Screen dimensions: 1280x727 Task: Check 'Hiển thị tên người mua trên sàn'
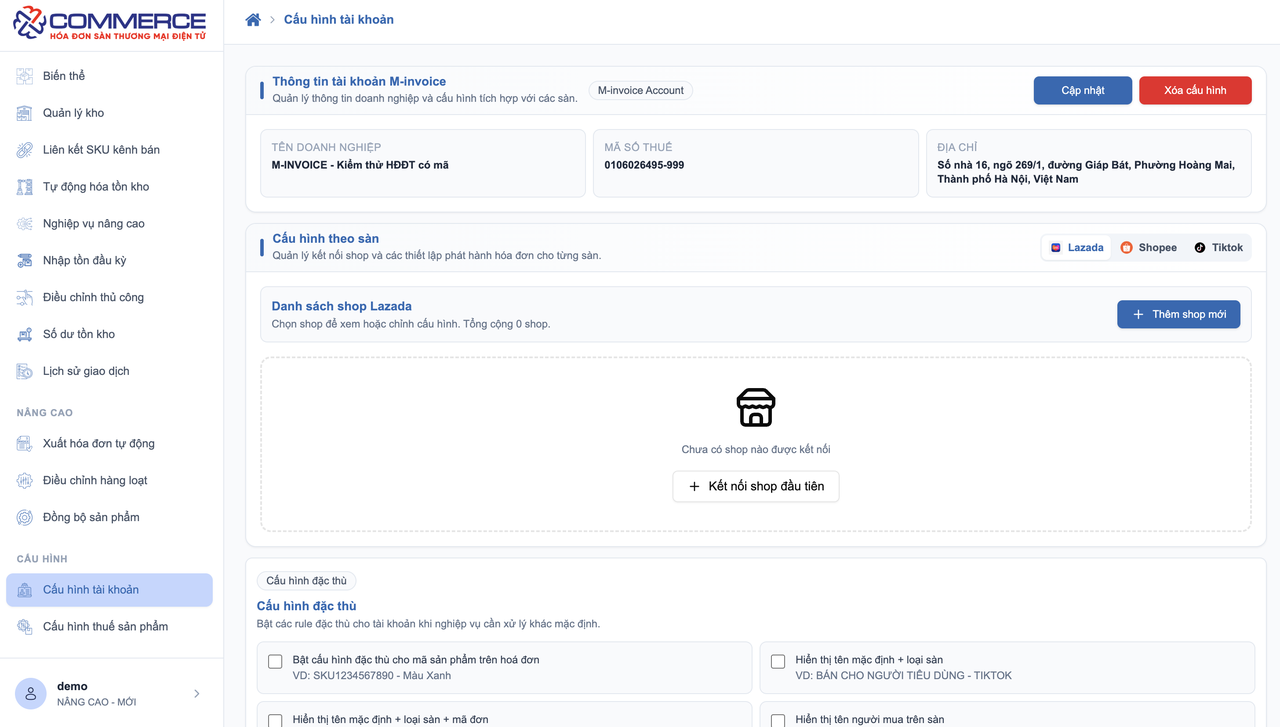pyautogui.click(x=778, y=720)
